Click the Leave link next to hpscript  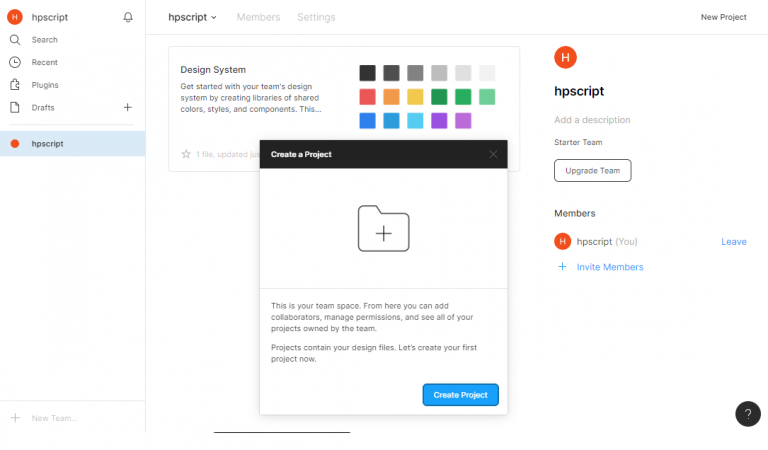pos(733,242)
